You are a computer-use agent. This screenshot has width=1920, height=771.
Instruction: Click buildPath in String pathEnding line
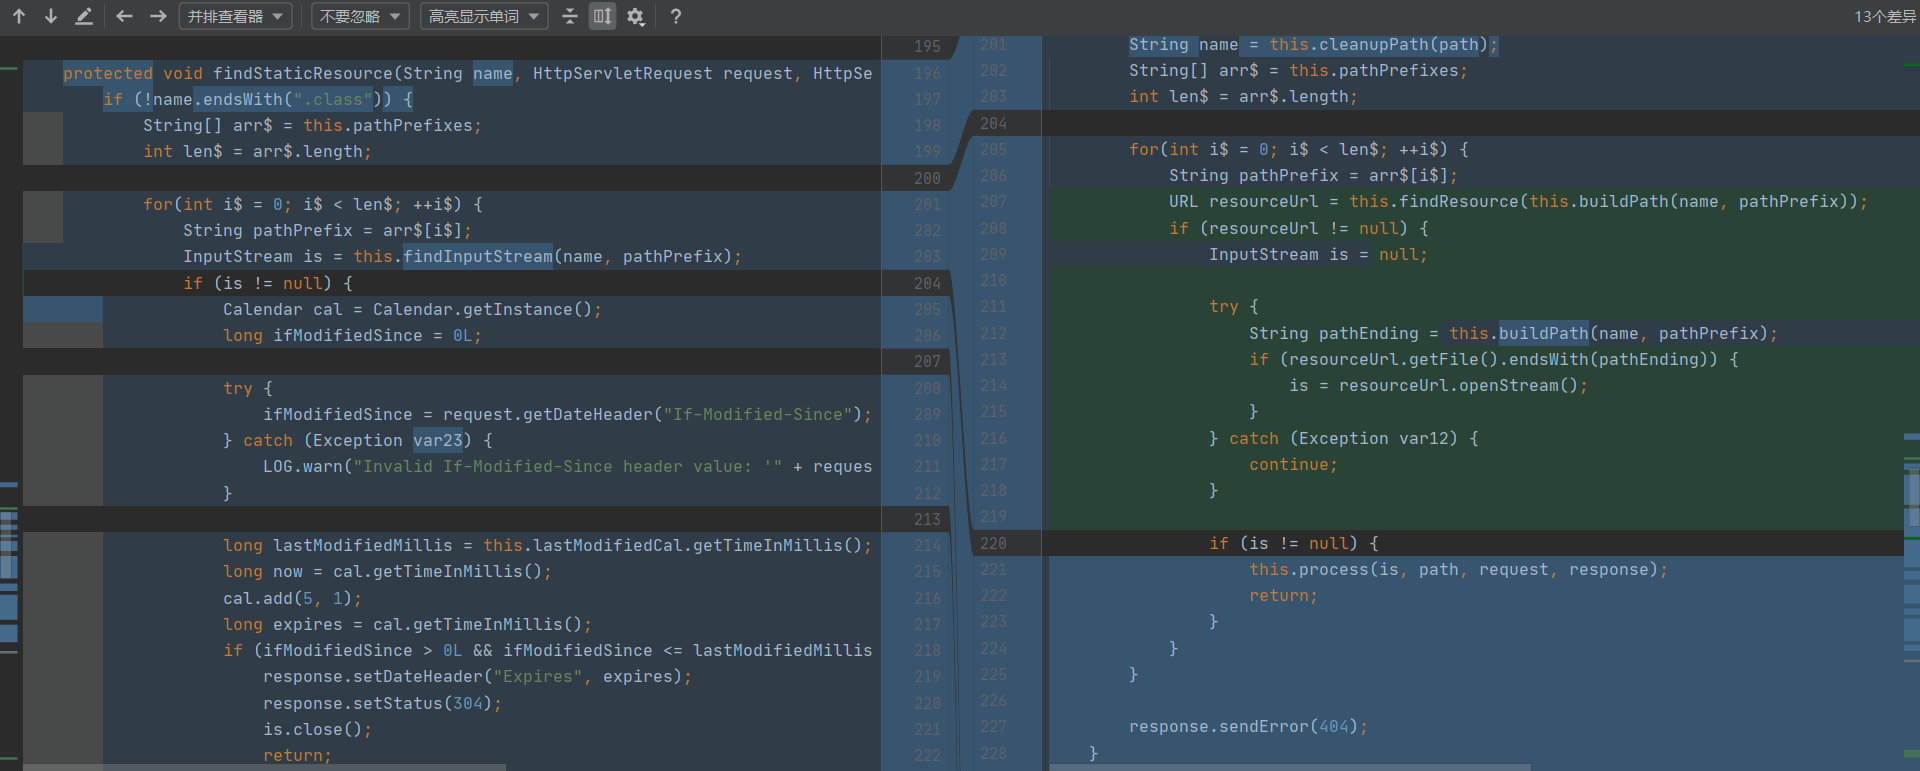point(1543,333)
